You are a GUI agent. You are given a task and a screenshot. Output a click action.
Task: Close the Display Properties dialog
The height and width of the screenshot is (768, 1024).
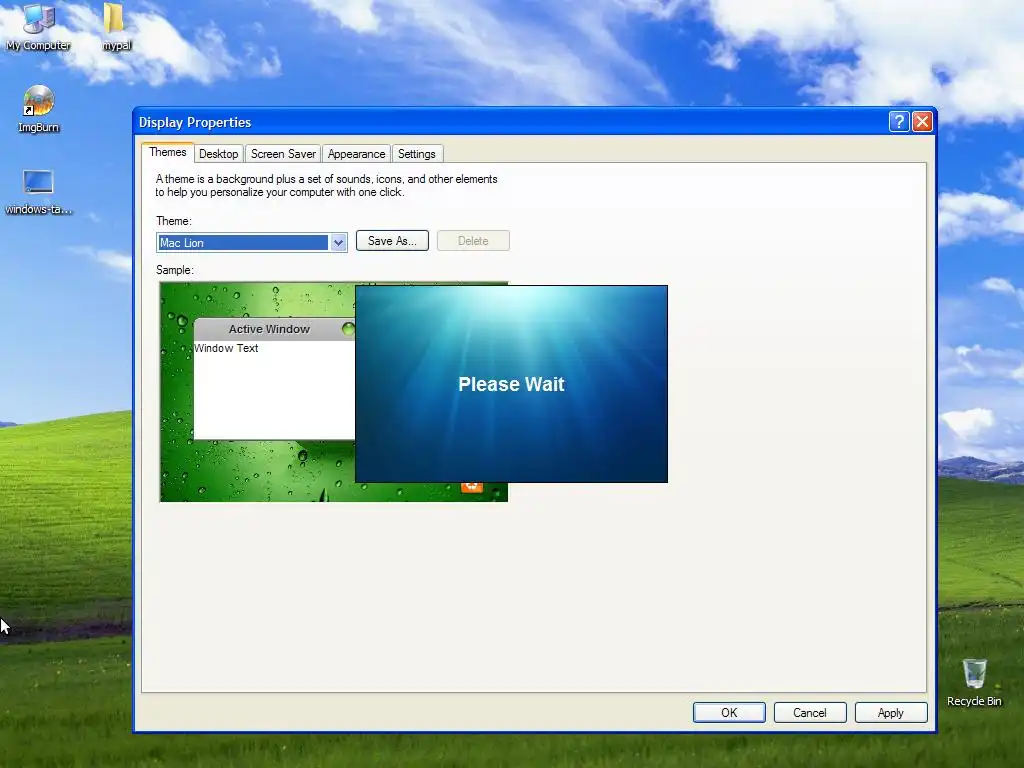922,121
